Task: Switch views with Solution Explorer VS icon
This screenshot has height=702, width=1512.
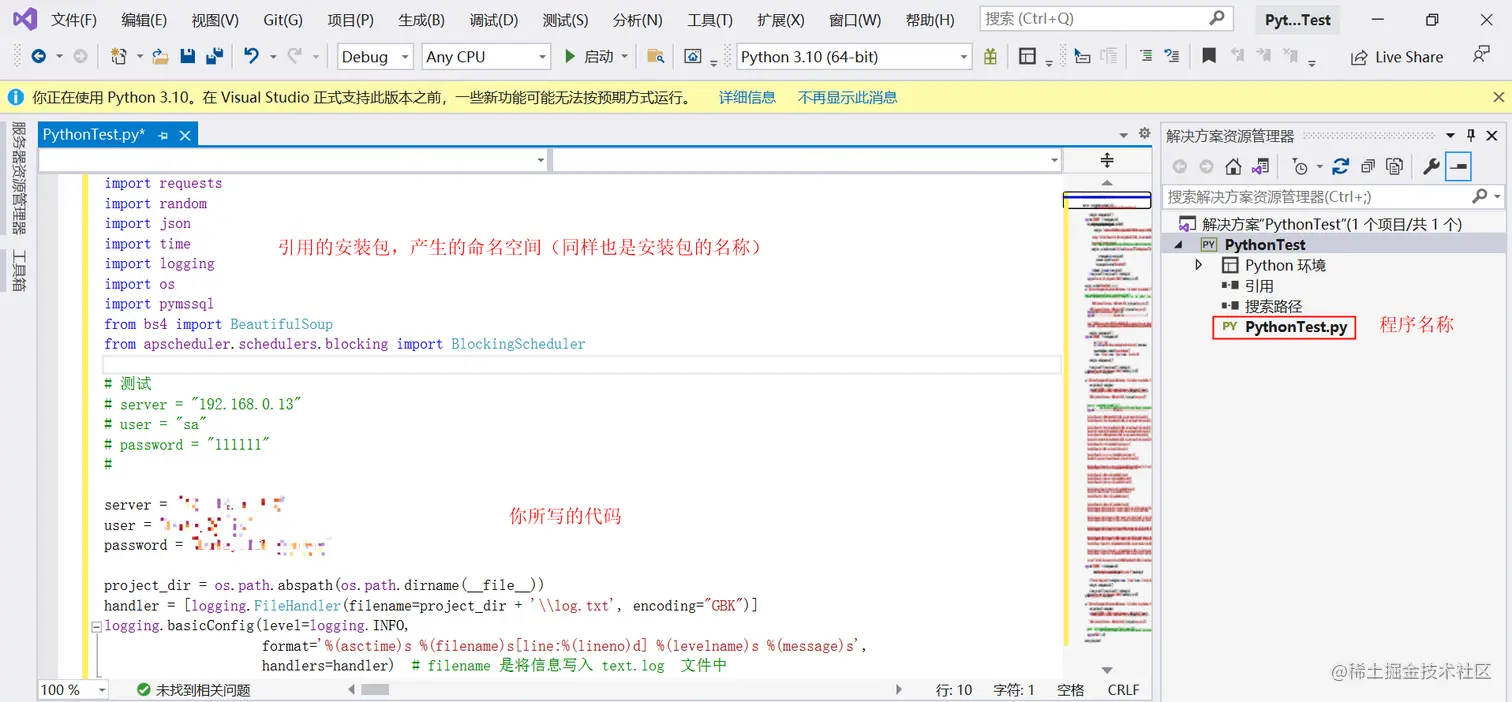Action: 1261,167
